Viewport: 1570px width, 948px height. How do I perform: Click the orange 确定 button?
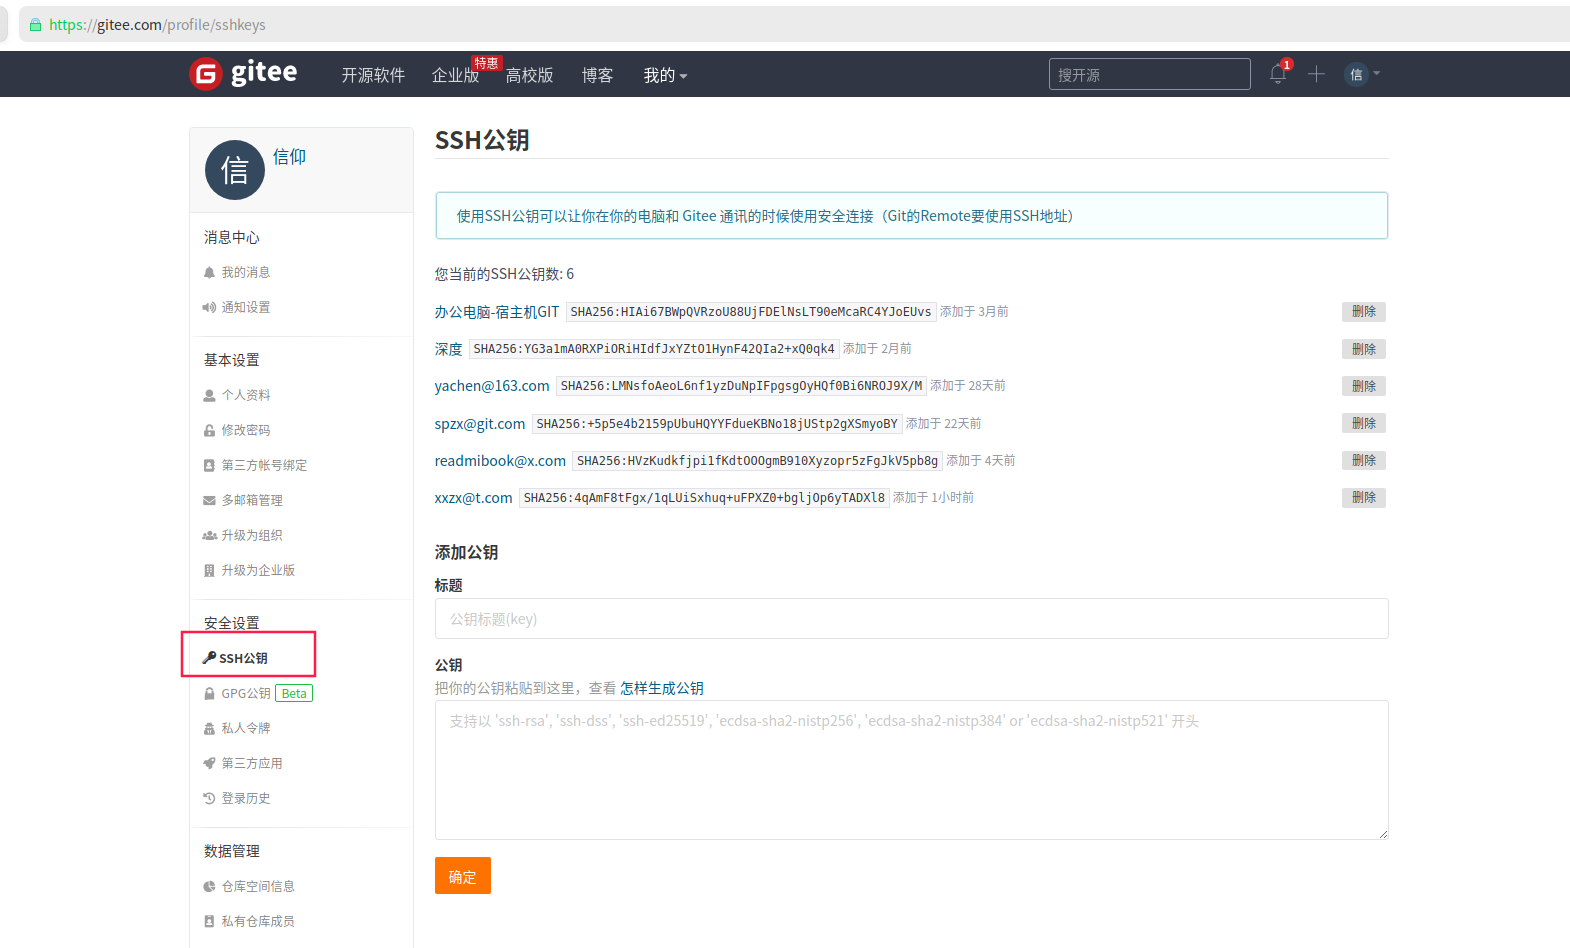tap(463, 876)
